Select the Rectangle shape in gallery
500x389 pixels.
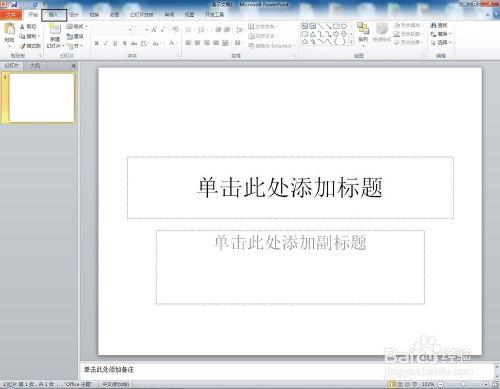coord(336,26)
